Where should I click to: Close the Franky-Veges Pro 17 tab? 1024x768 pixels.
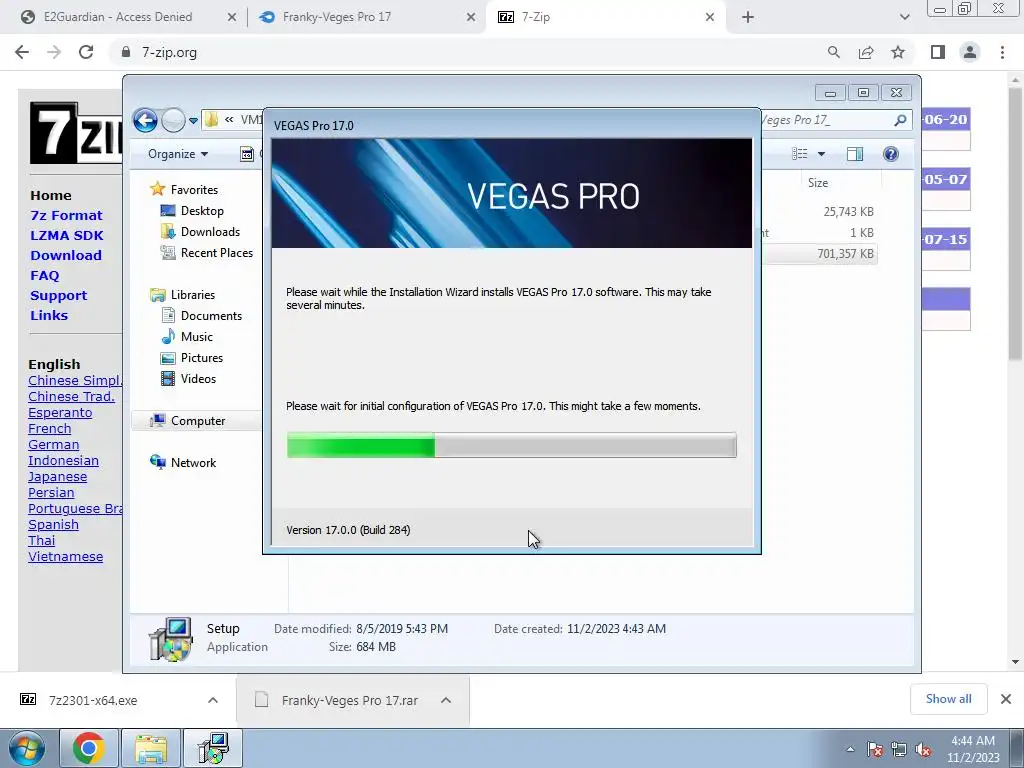point(471,18)
